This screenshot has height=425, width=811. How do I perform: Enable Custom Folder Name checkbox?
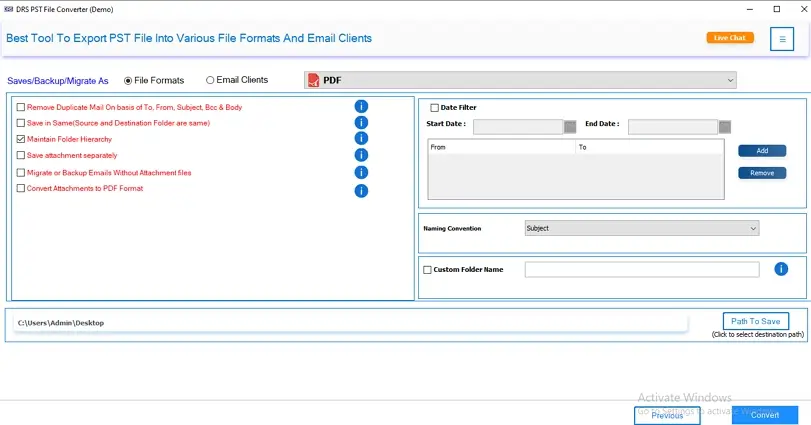point(427,270)
